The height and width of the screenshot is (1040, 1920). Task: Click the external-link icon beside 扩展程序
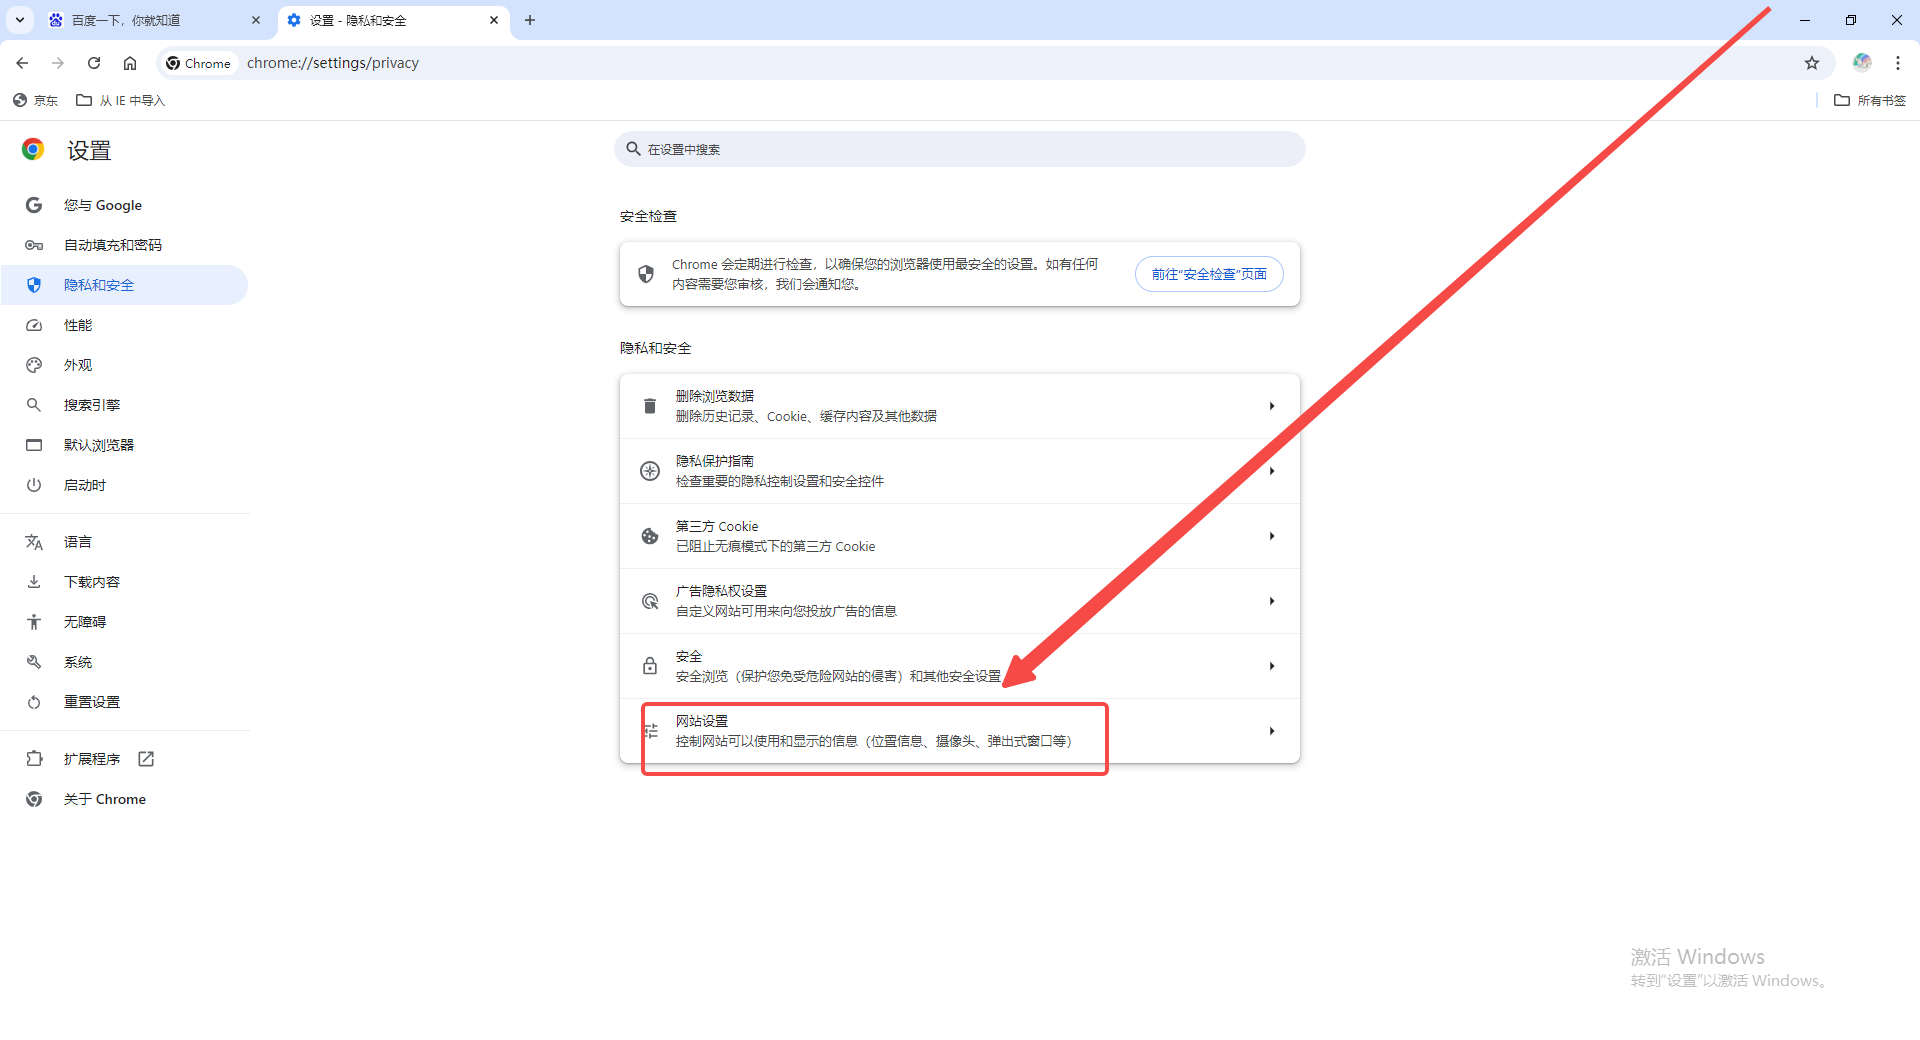[x=146, y=759]
